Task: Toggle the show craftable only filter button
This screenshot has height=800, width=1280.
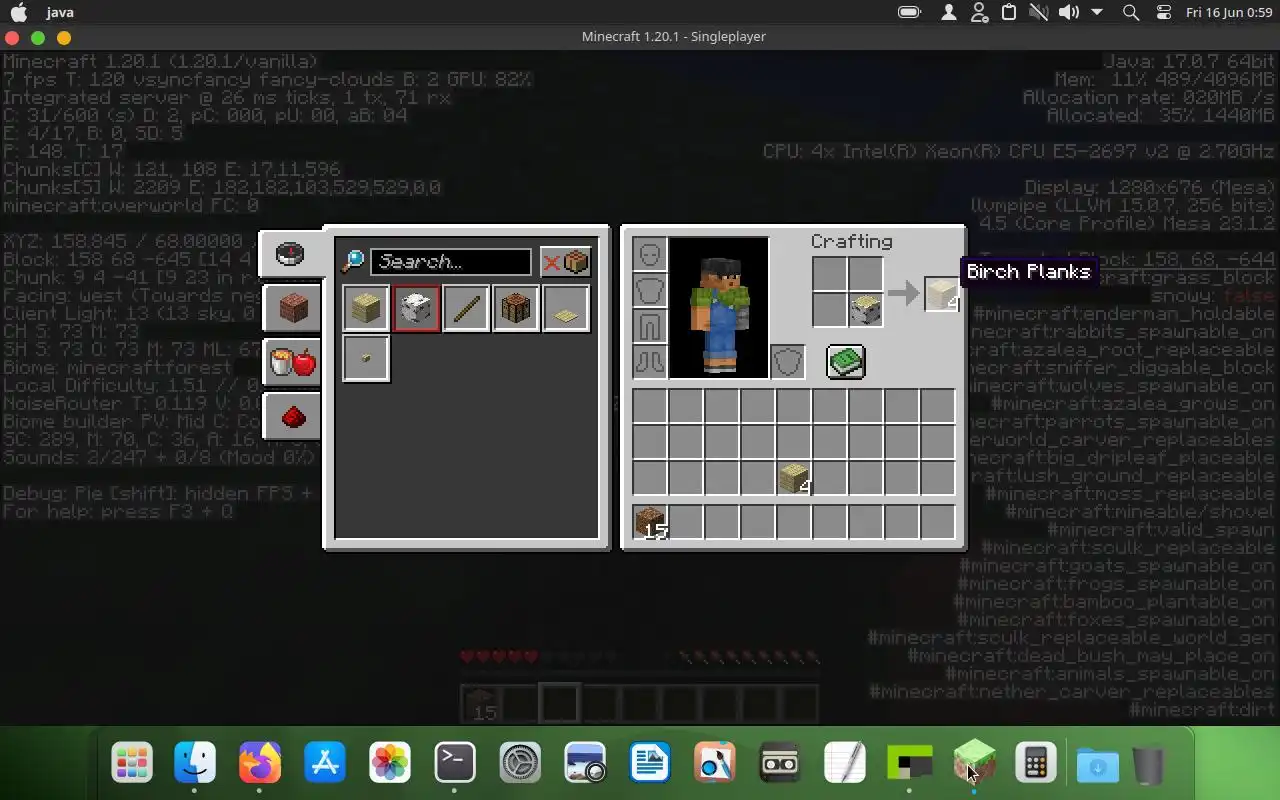Action: (x=566, y=262)
